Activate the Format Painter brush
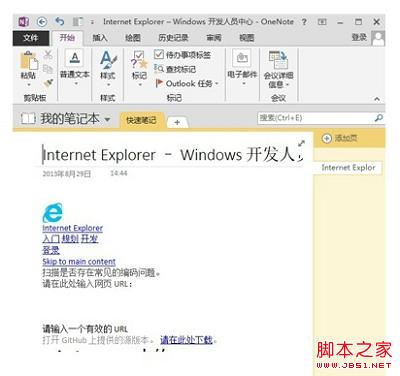 pyautogui.click(x=48, y=83)
